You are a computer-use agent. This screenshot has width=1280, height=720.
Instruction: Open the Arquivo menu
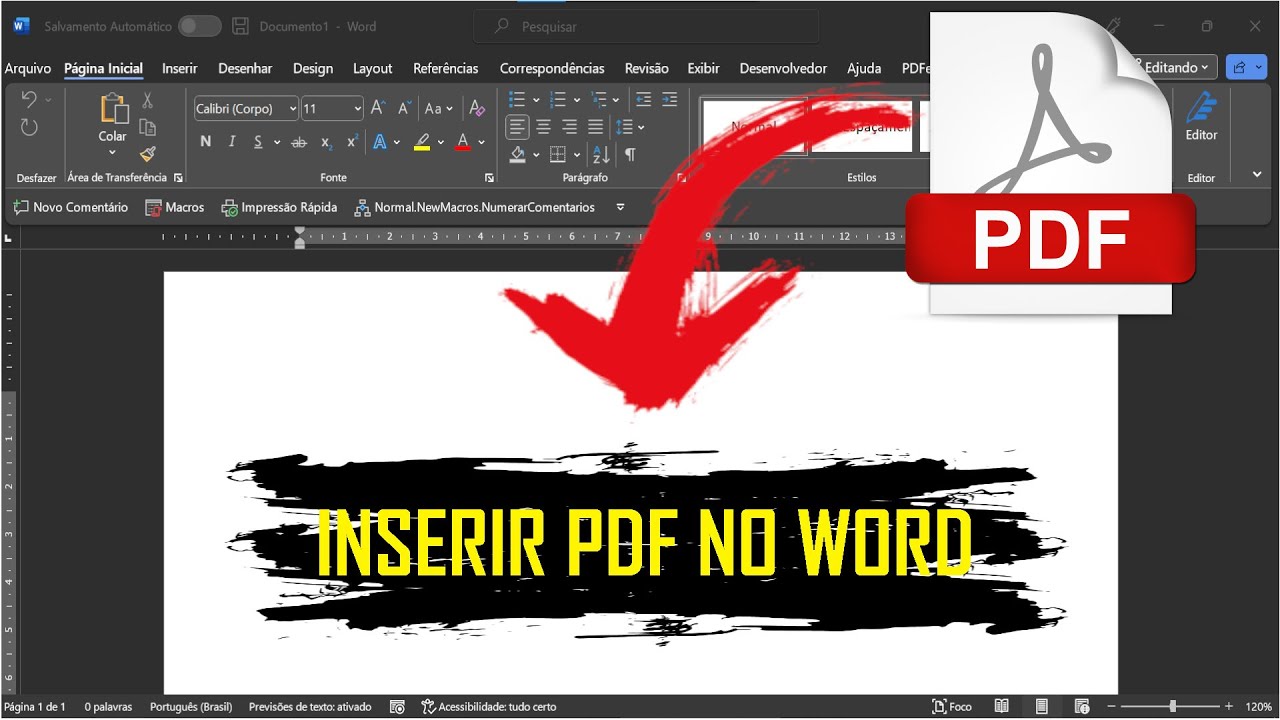28,68
